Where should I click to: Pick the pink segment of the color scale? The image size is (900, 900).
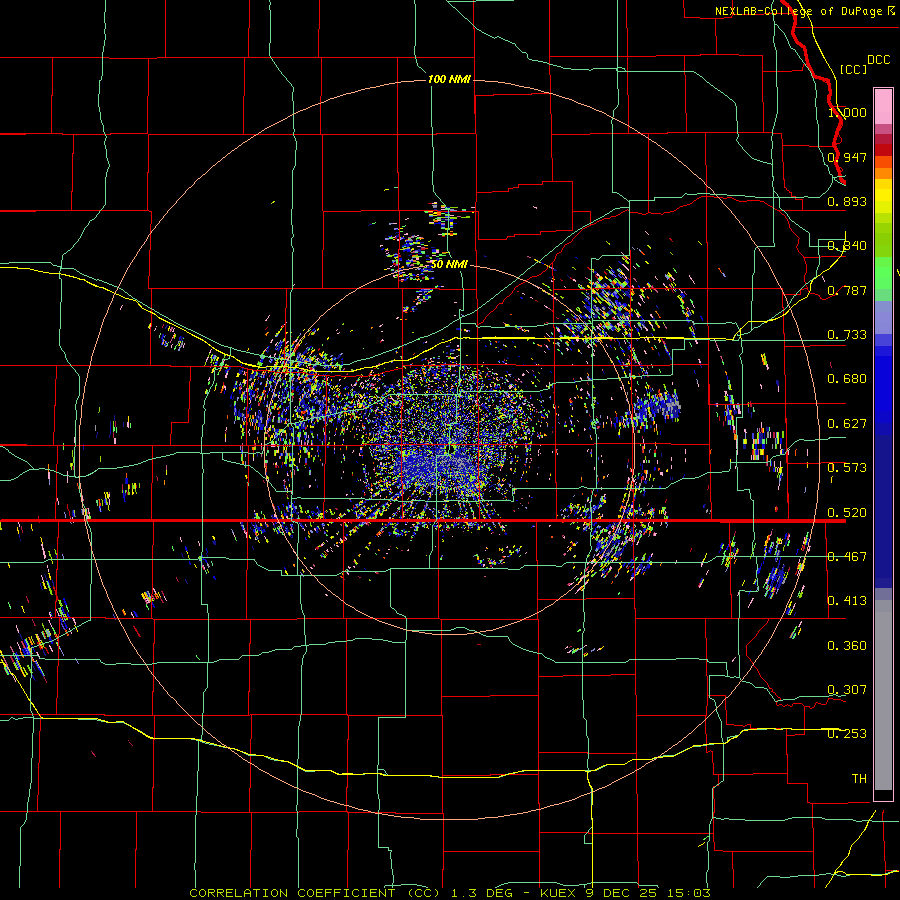coord(883,106)
